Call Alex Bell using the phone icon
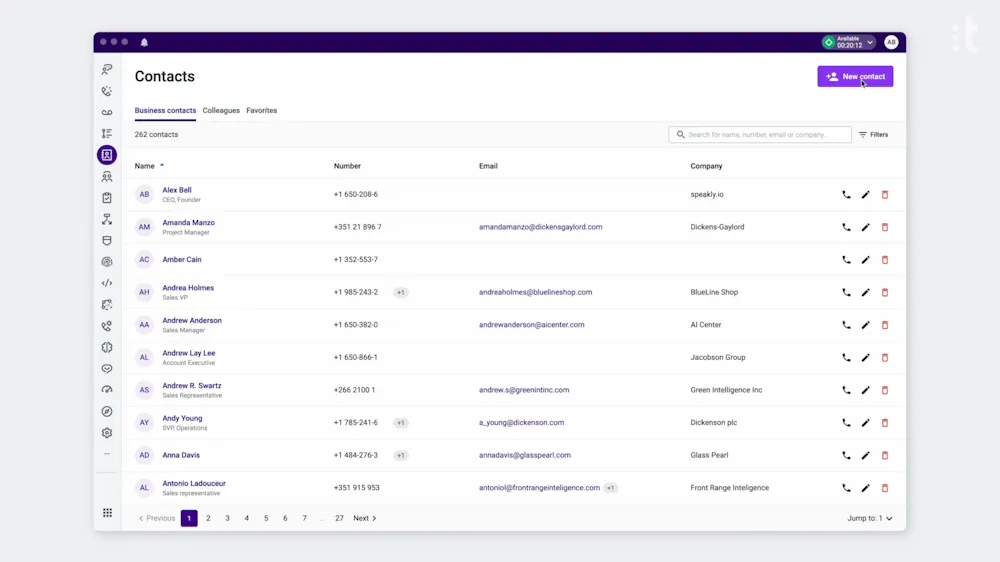The height and width of the screenshot is (562, 1000). click(846, 195)
